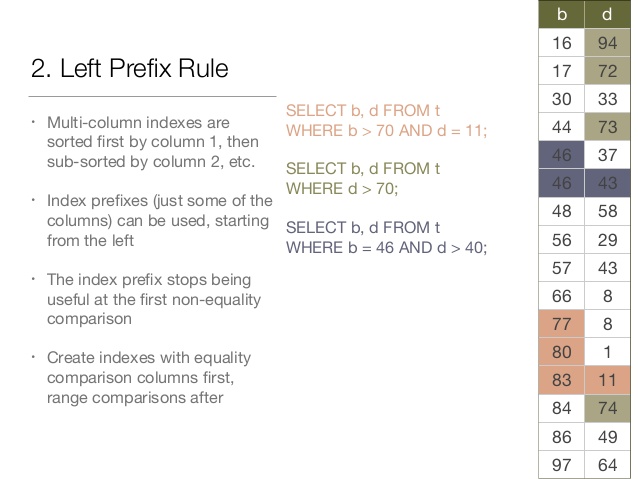
Task: Click the orange cell with value 80
Action: (562, 352)
